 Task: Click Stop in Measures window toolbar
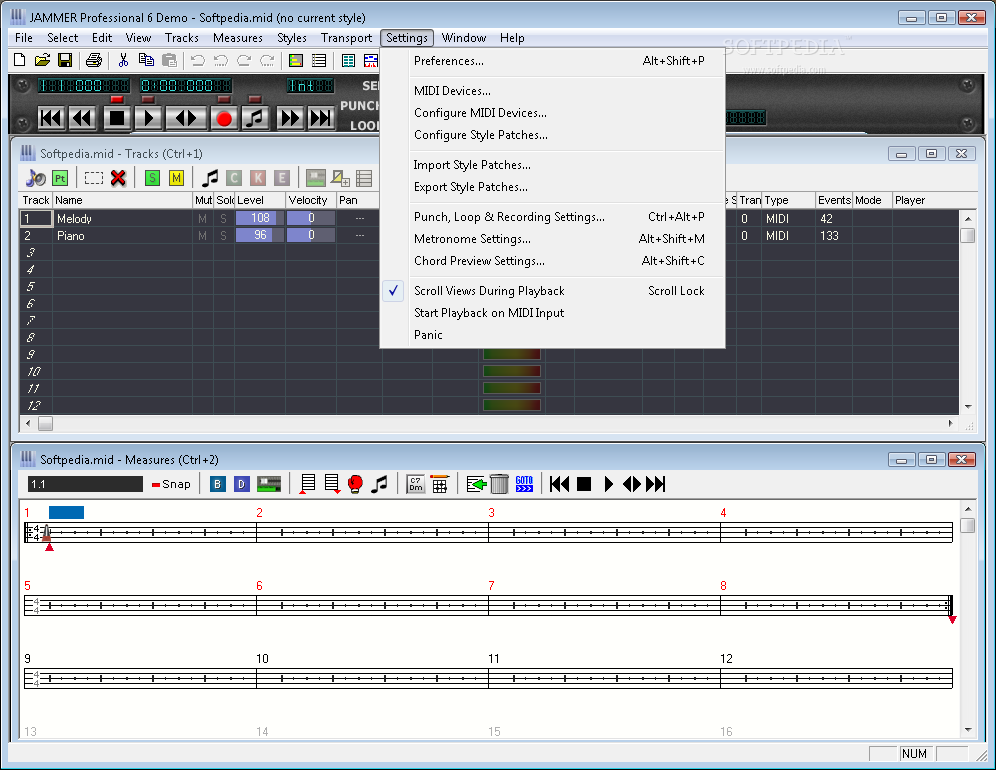pyautogui.click(x=584, y=484)
